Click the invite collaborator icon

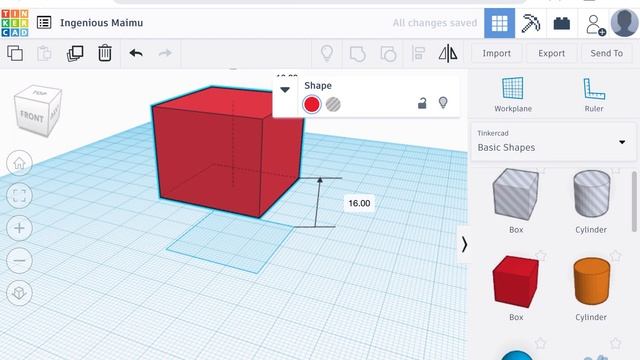pos(595,24)
